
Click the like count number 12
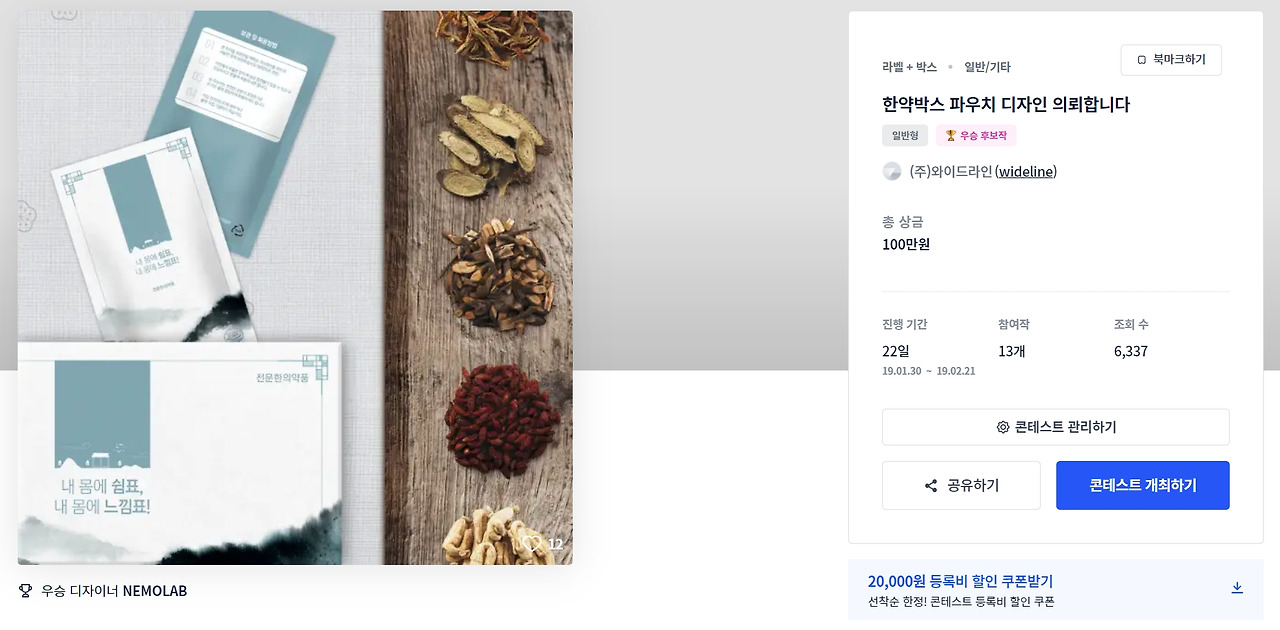point(556,545)
